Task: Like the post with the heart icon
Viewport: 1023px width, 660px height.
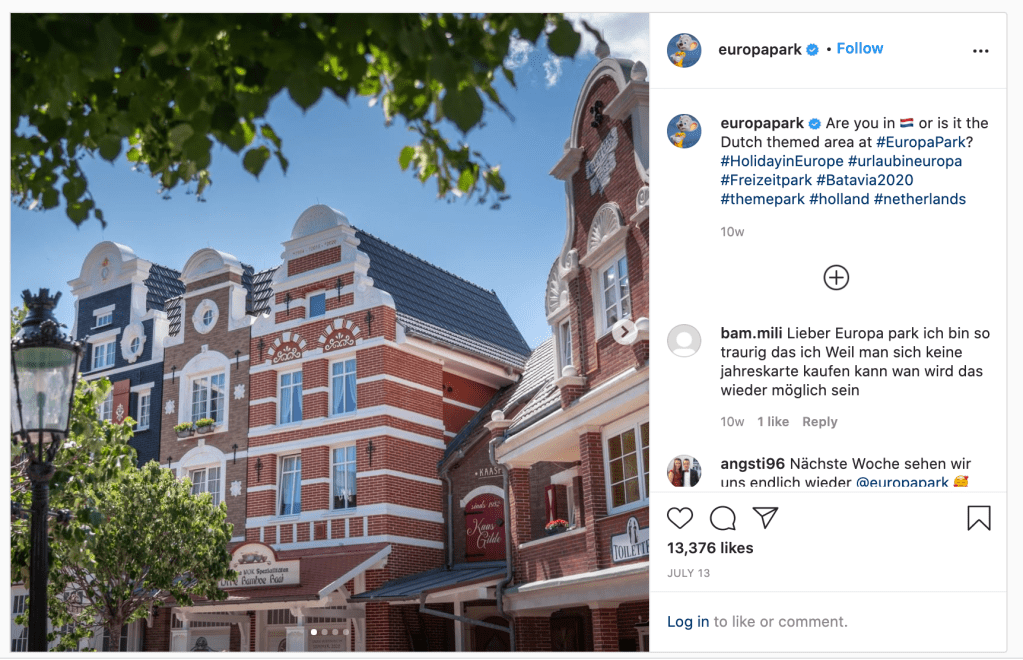Action: [680, 518]
